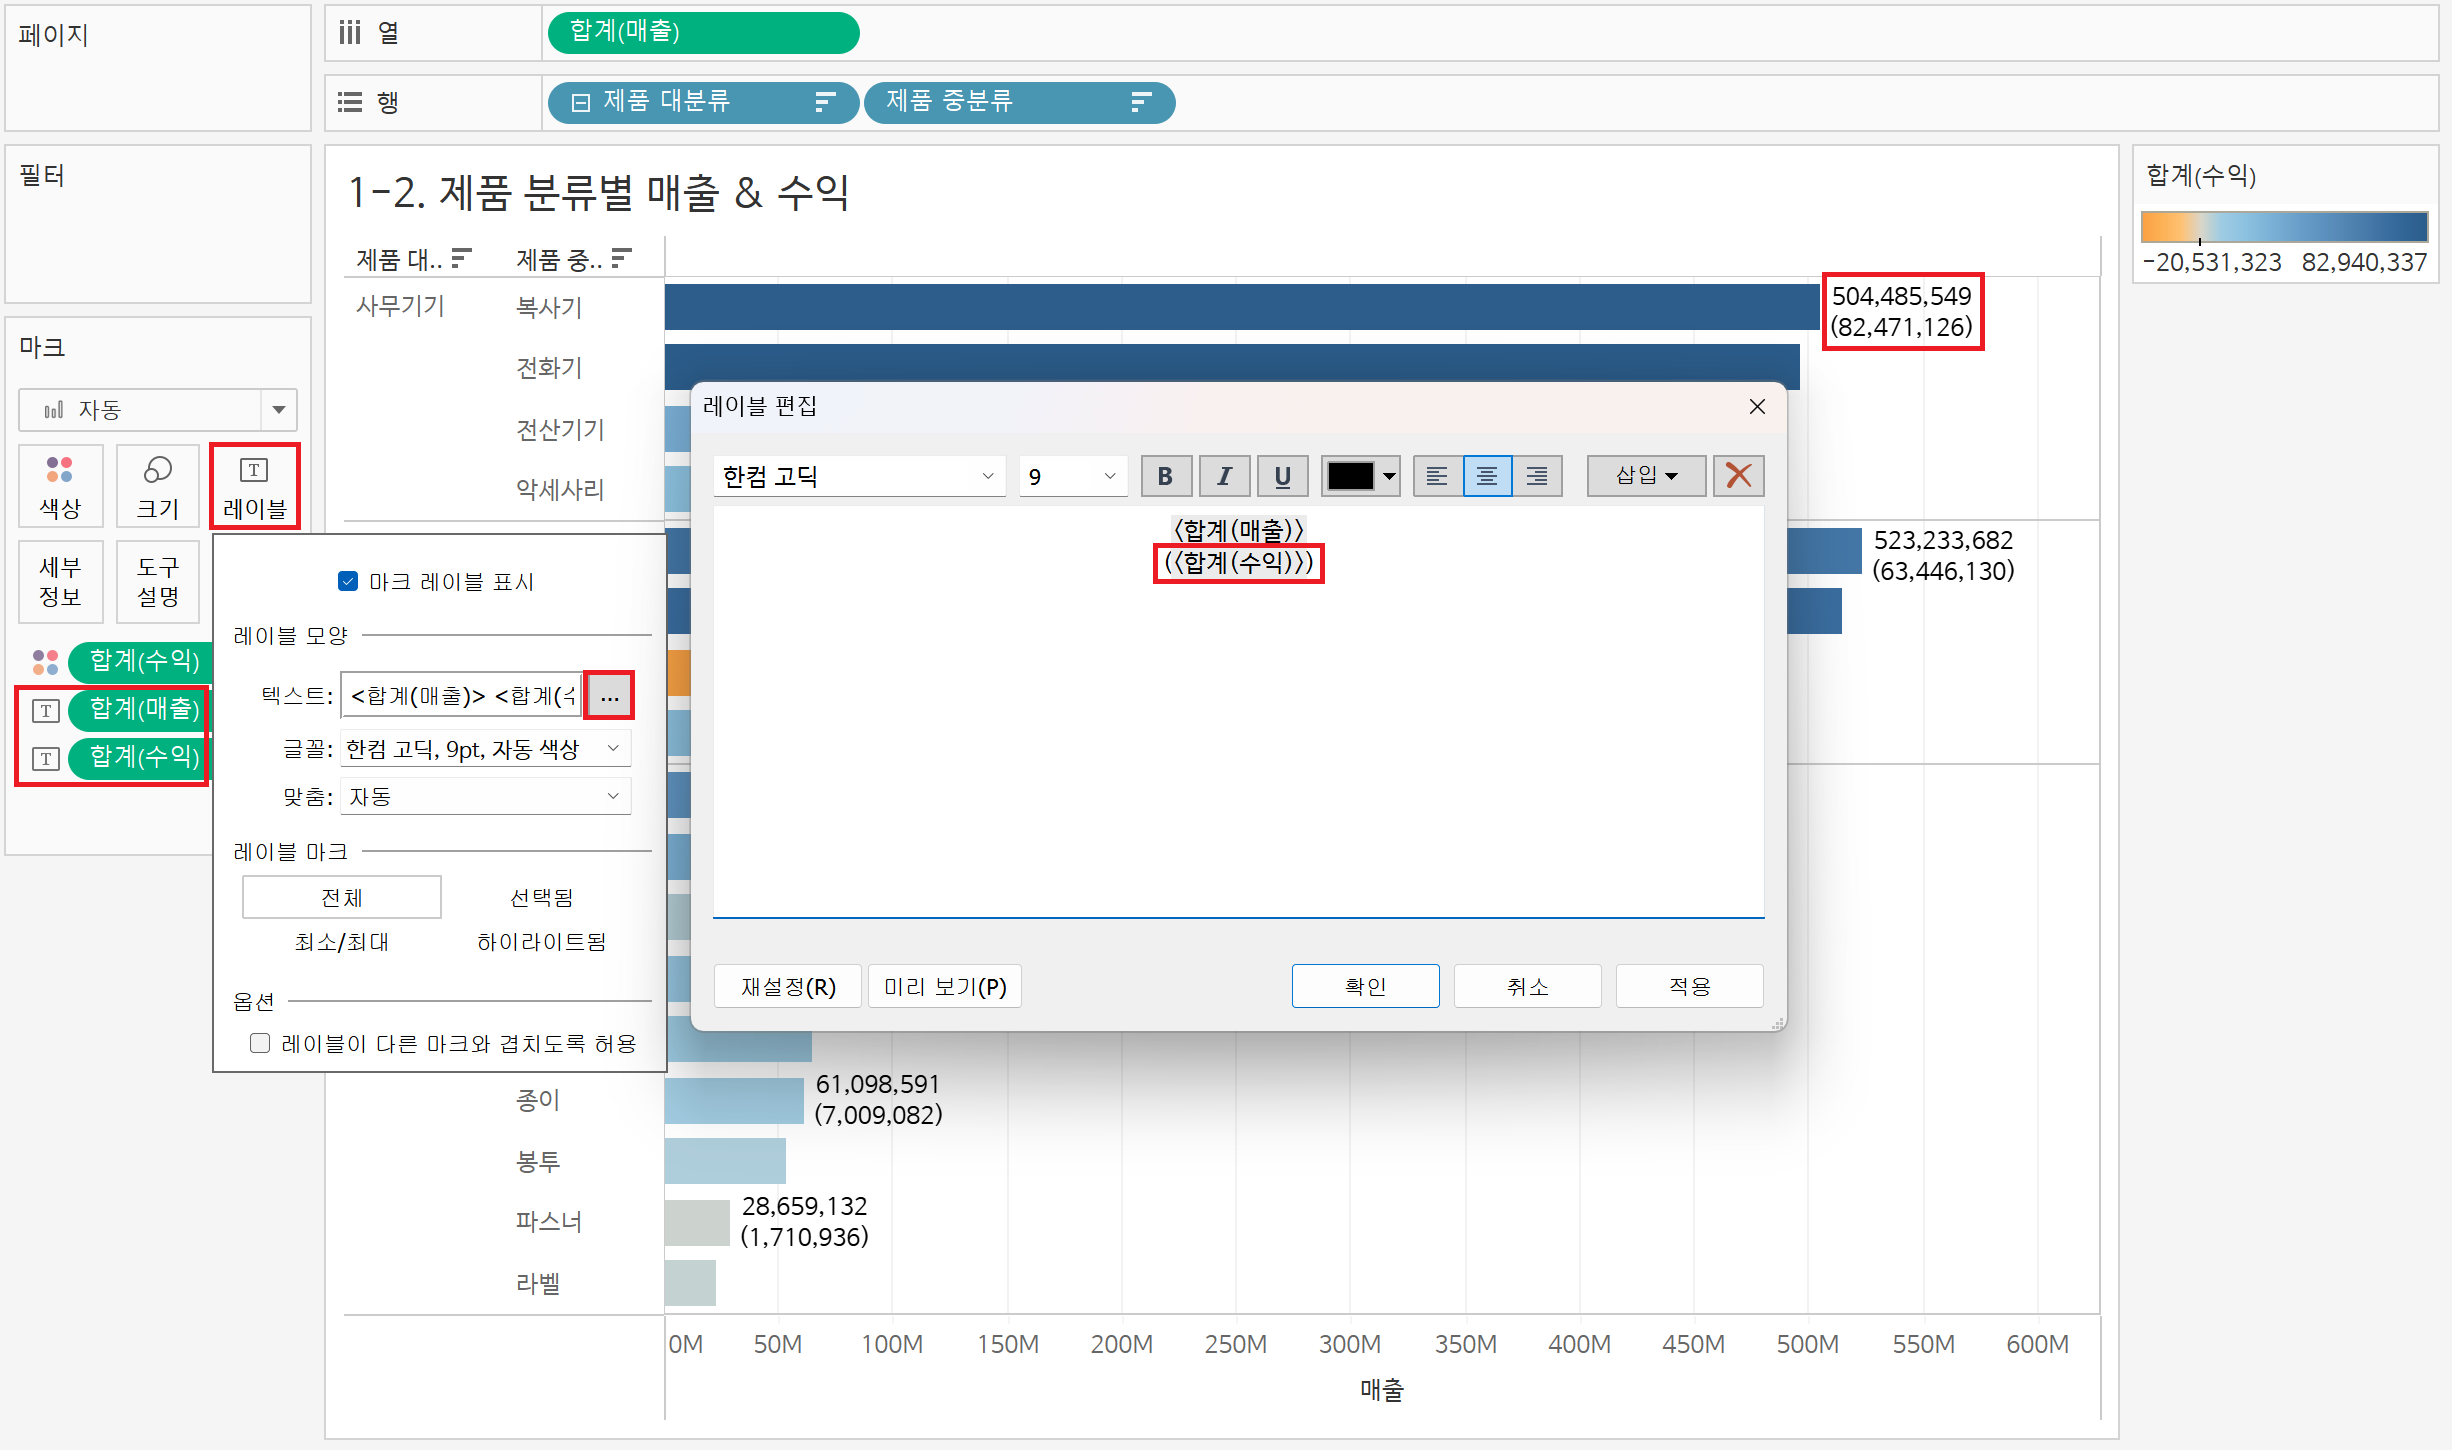This screenshot has height=1450, width=2452.
Task: Open the 색상 (Color) marks card
Action: tap(60, 487)
